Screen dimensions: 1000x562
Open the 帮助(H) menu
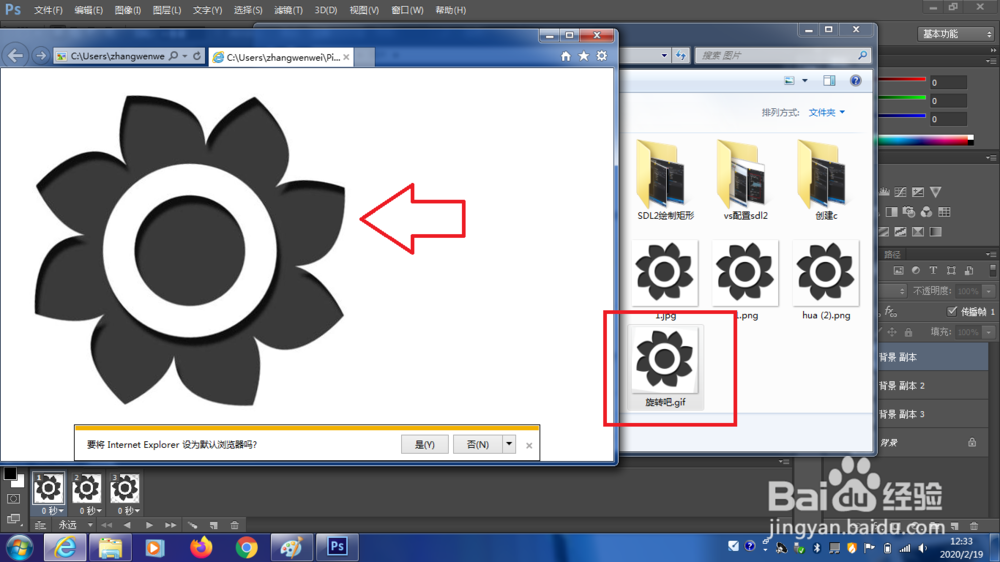click(x=450, y=10)
